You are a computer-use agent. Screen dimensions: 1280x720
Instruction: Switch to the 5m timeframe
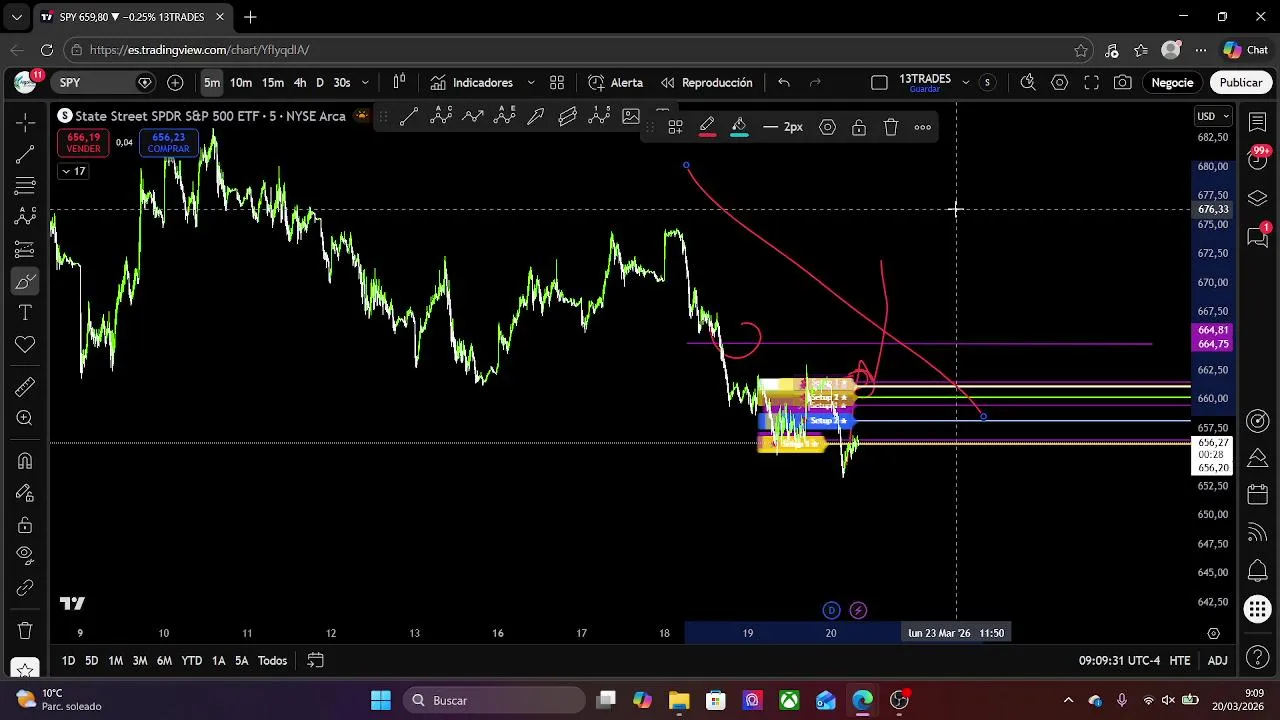(212, 83)
